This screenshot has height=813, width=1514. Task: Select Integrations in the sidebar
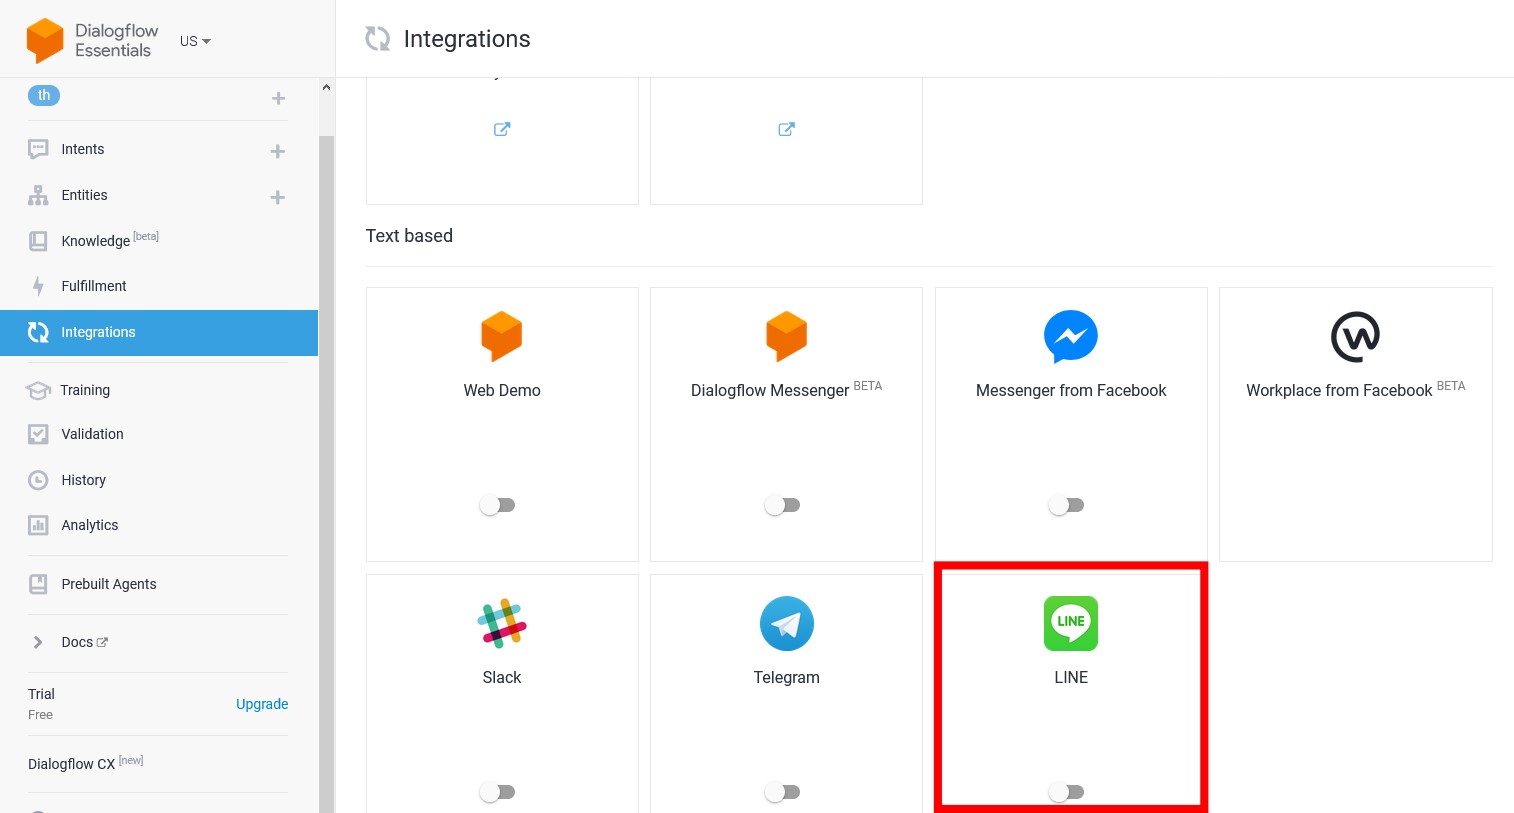pyautogui.click(x=159, y=332)
